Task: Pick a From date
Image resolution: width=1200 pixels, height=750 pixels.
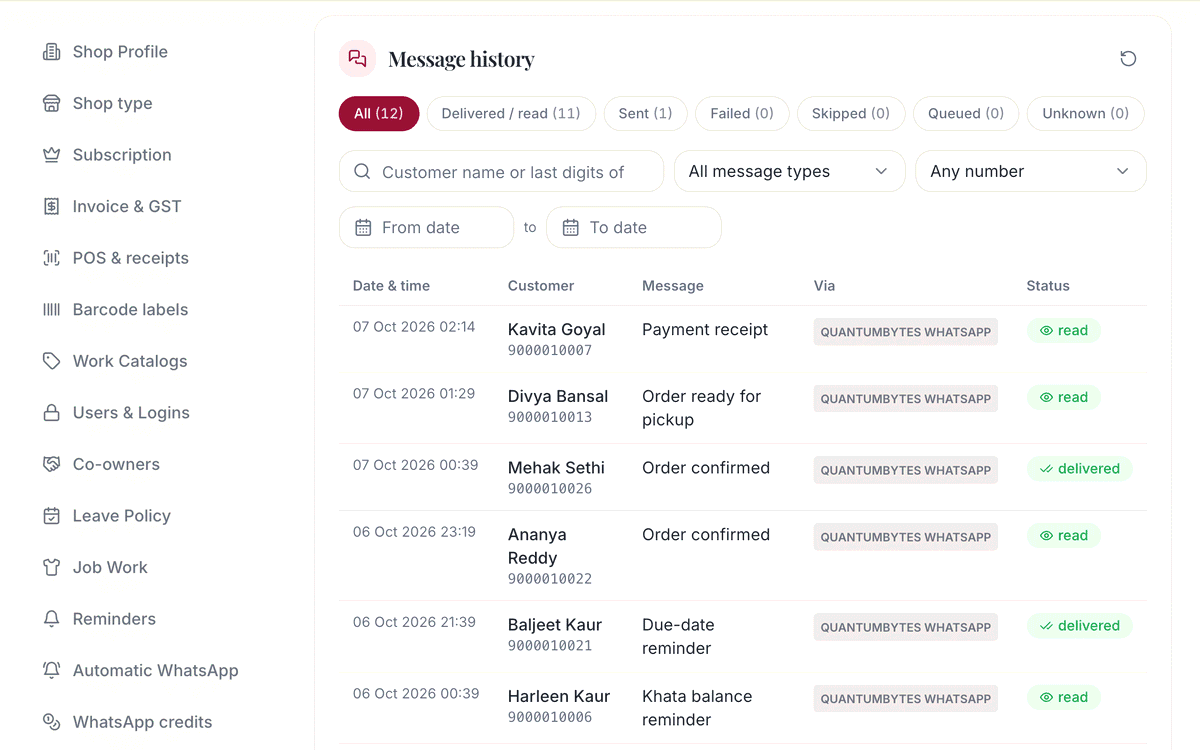Action: (427, 227)
